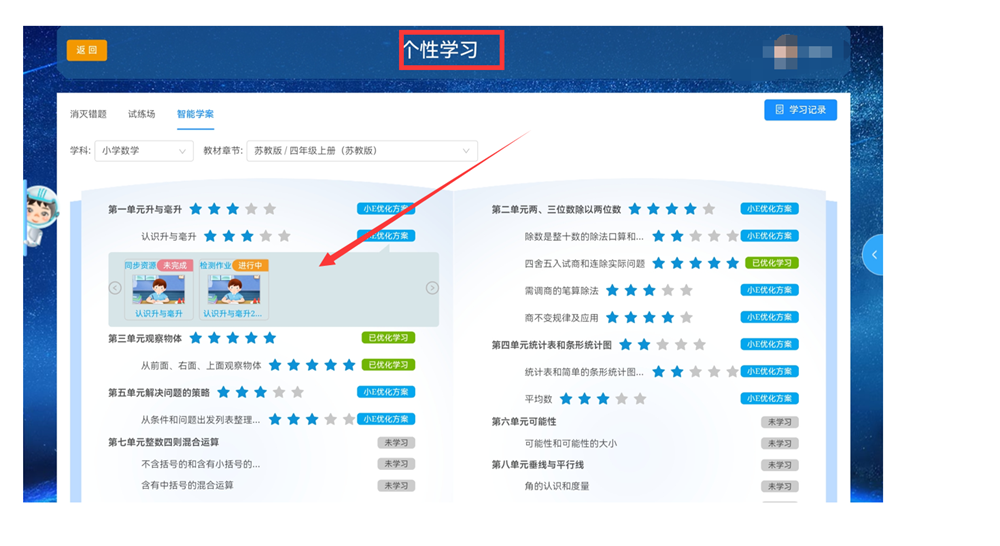This screenshot has width=1000, height=546.
Task: Select chapter 第二单元两、三位数除以两位数
Action: (556, 209)
